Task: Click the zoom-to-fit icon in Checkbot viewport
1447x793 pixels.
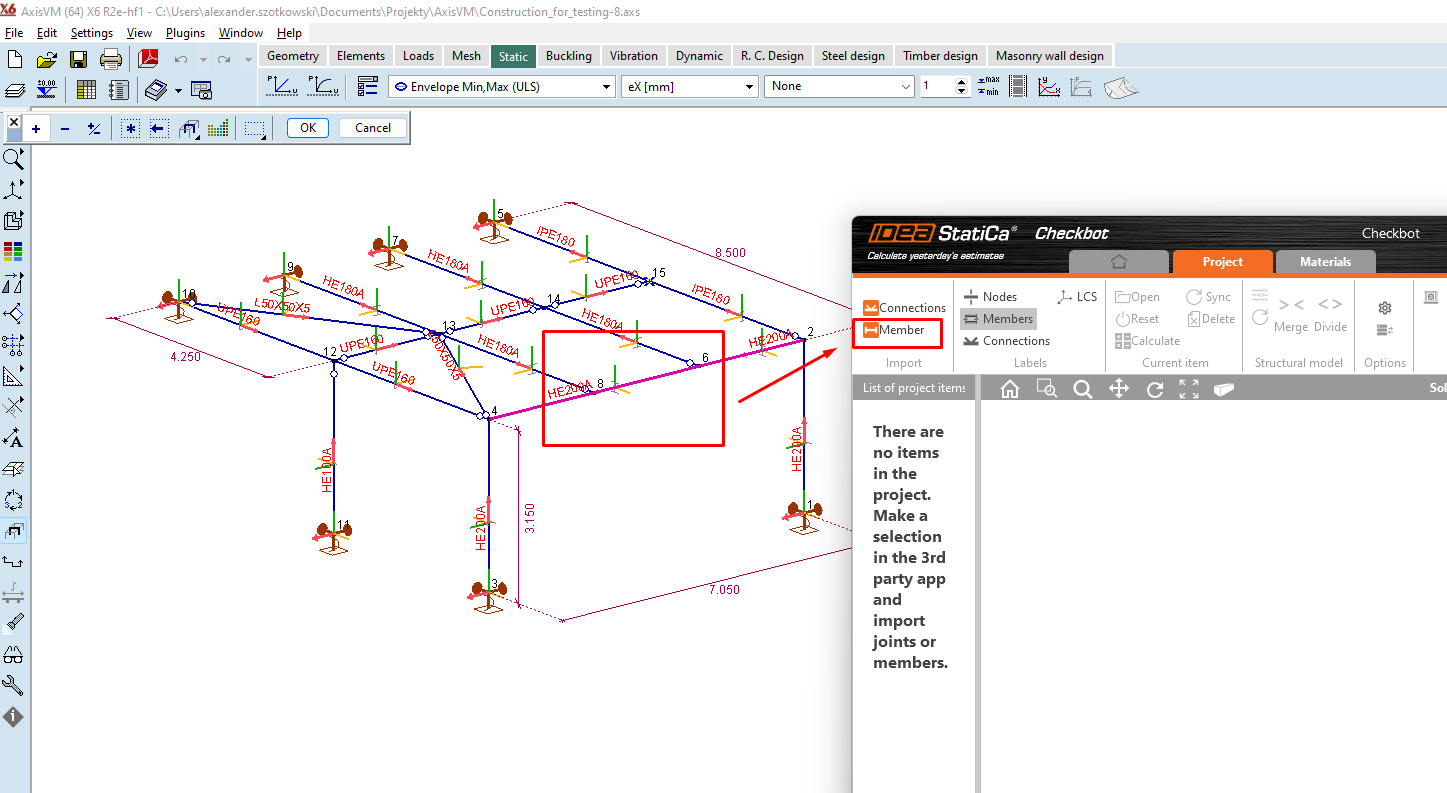Action: click(x=1189, y=388)
